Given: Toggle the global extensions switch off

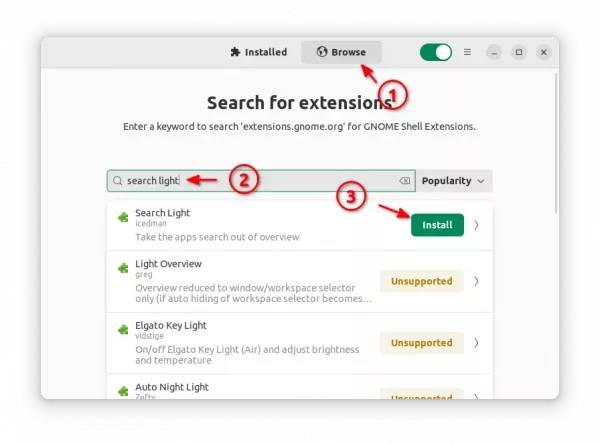Looking at the screenshot, I should click(x=435, y=52).
